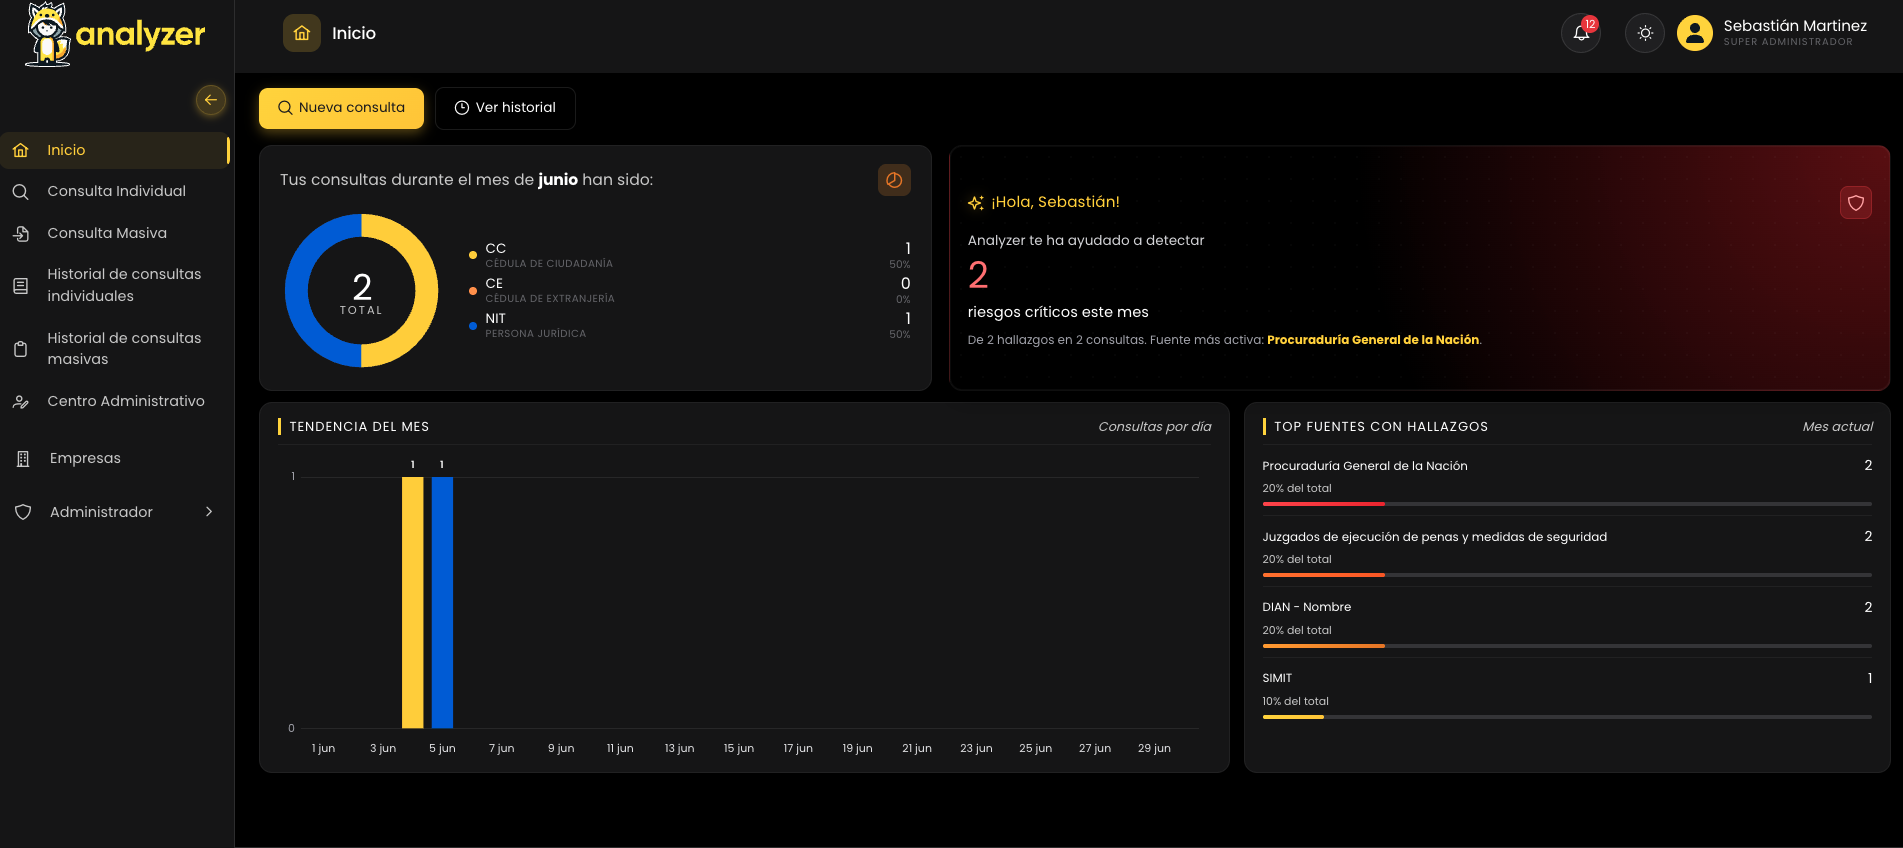Open Empresas menu item
The height and width of the screenshot is (848, 1903).
[115, 458]
